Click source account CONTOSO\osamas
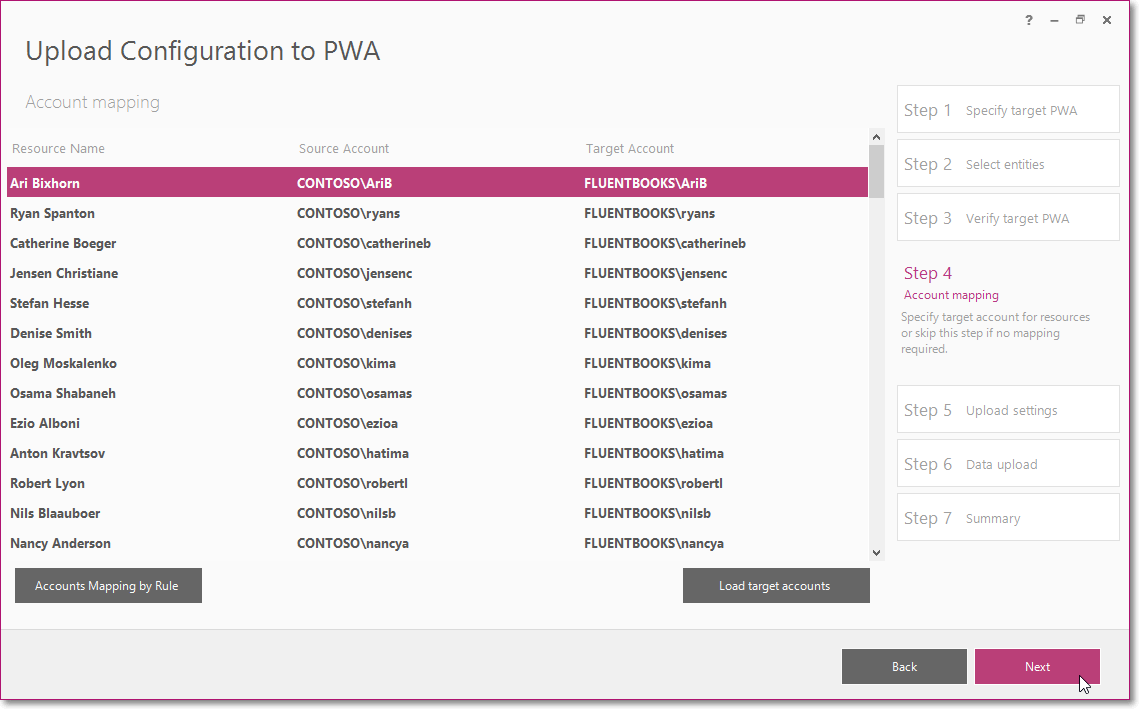 pyautogui.click(x=354, y=393)
